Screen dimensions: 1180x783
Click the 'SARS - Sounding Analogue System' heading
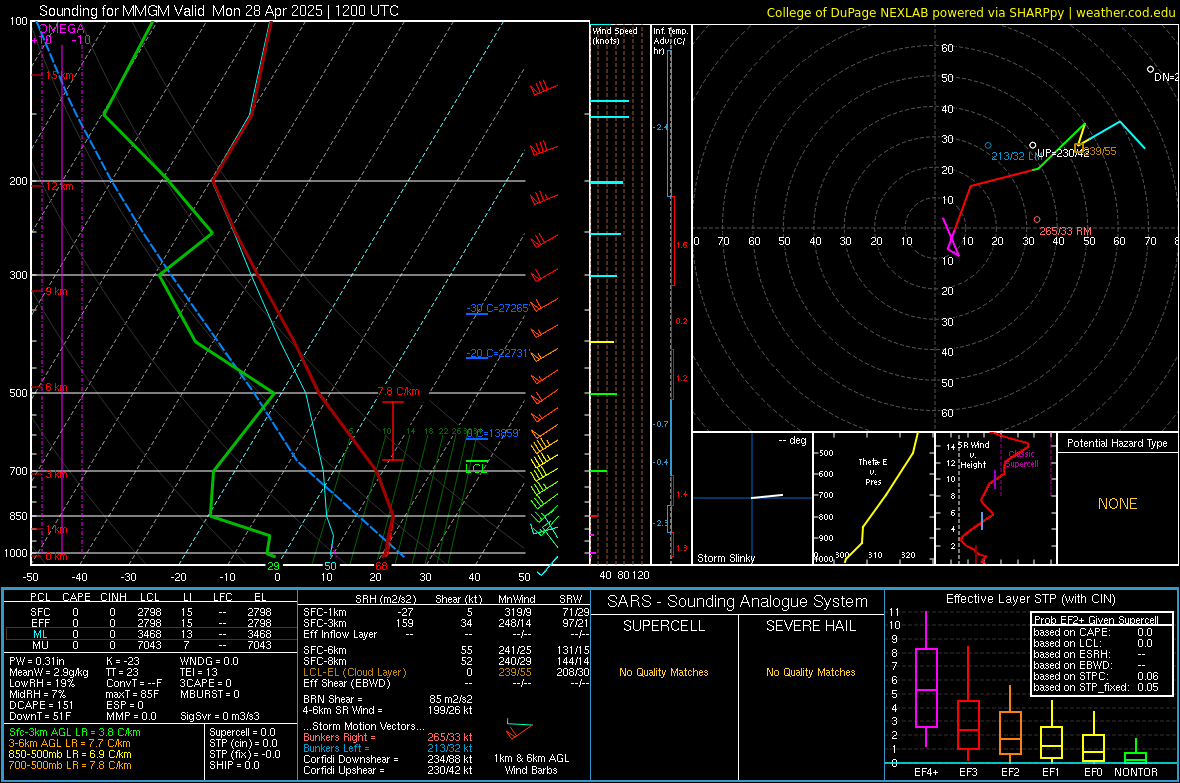tap(738, 602)
